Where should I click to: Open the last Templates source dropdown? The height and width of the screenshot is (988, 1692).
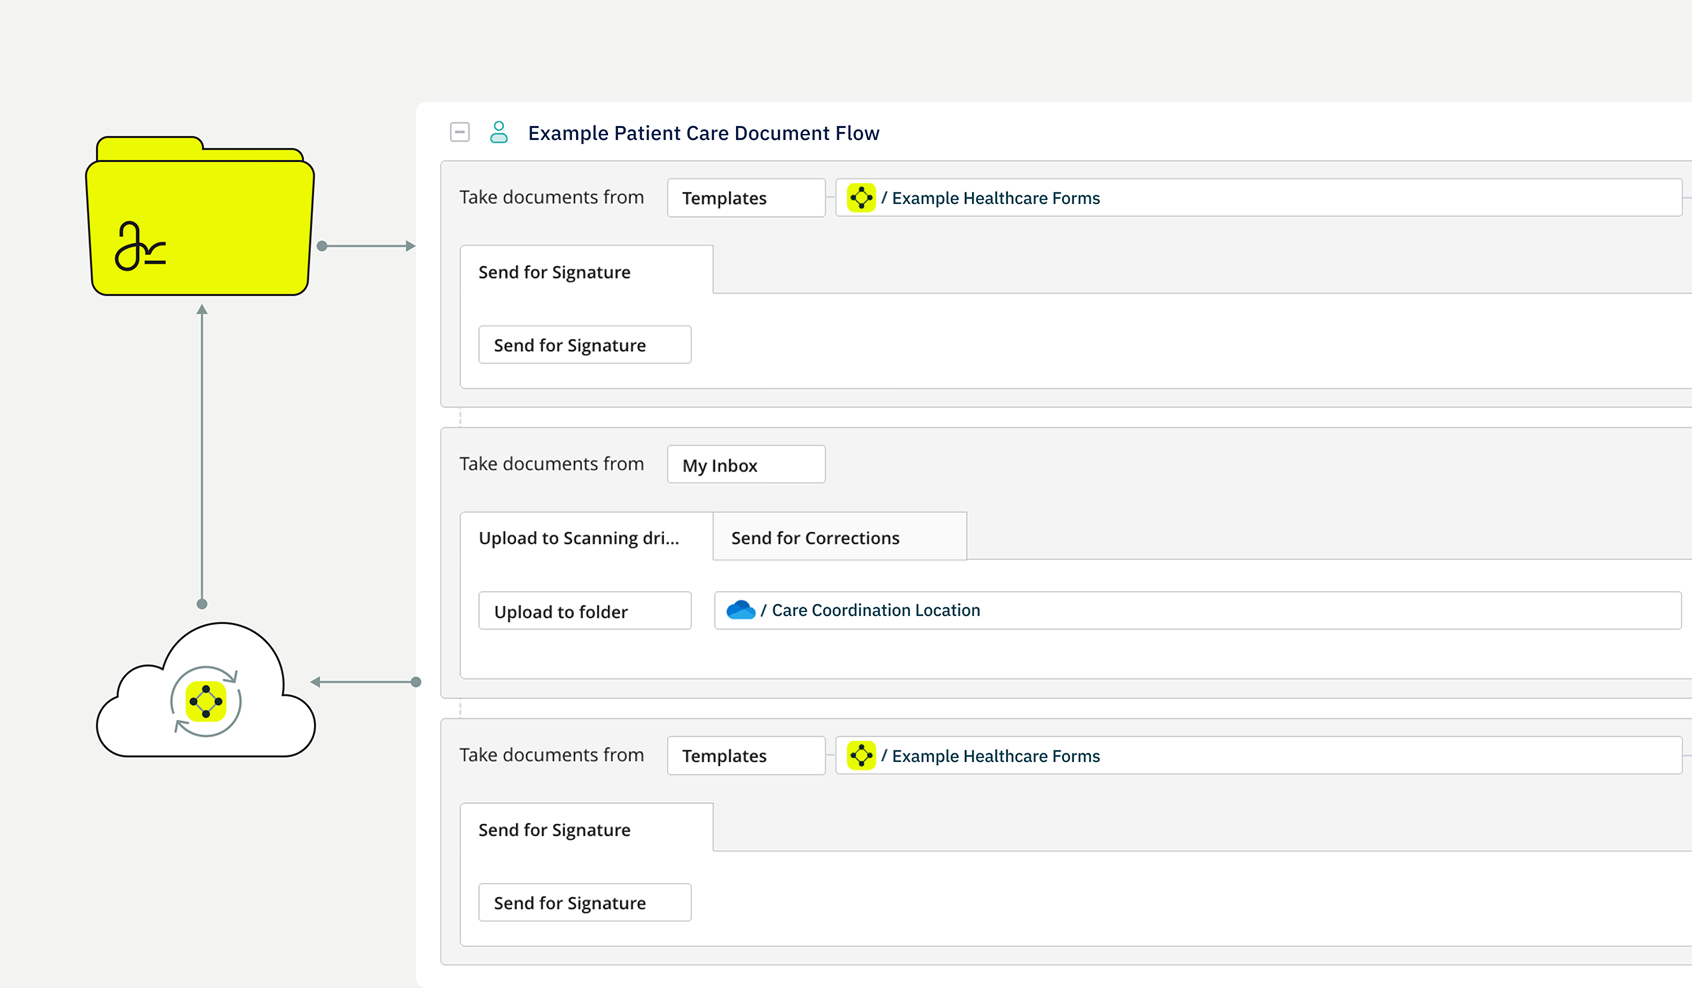coord(746,756)
